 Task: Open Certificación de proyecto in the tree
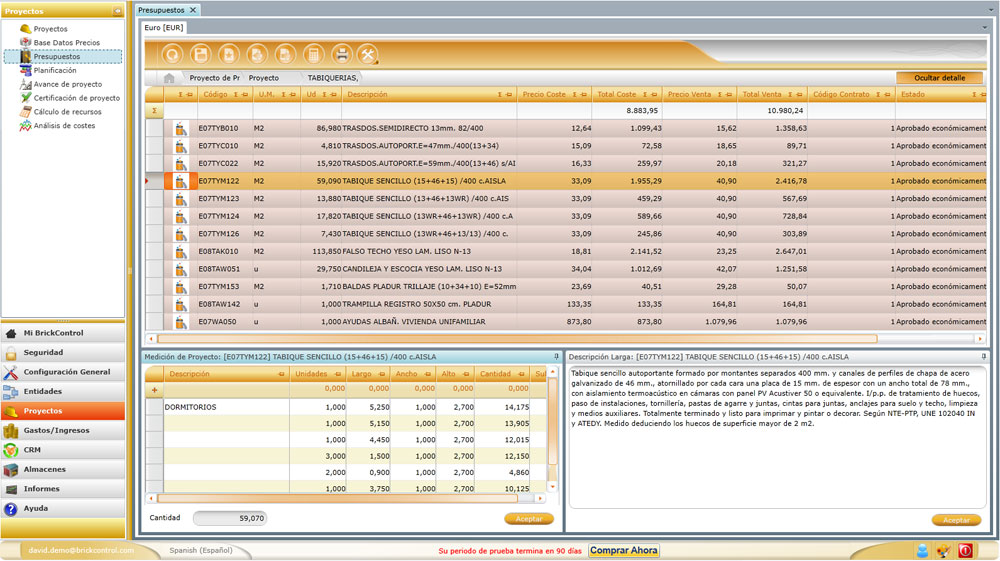coord(77,98)
